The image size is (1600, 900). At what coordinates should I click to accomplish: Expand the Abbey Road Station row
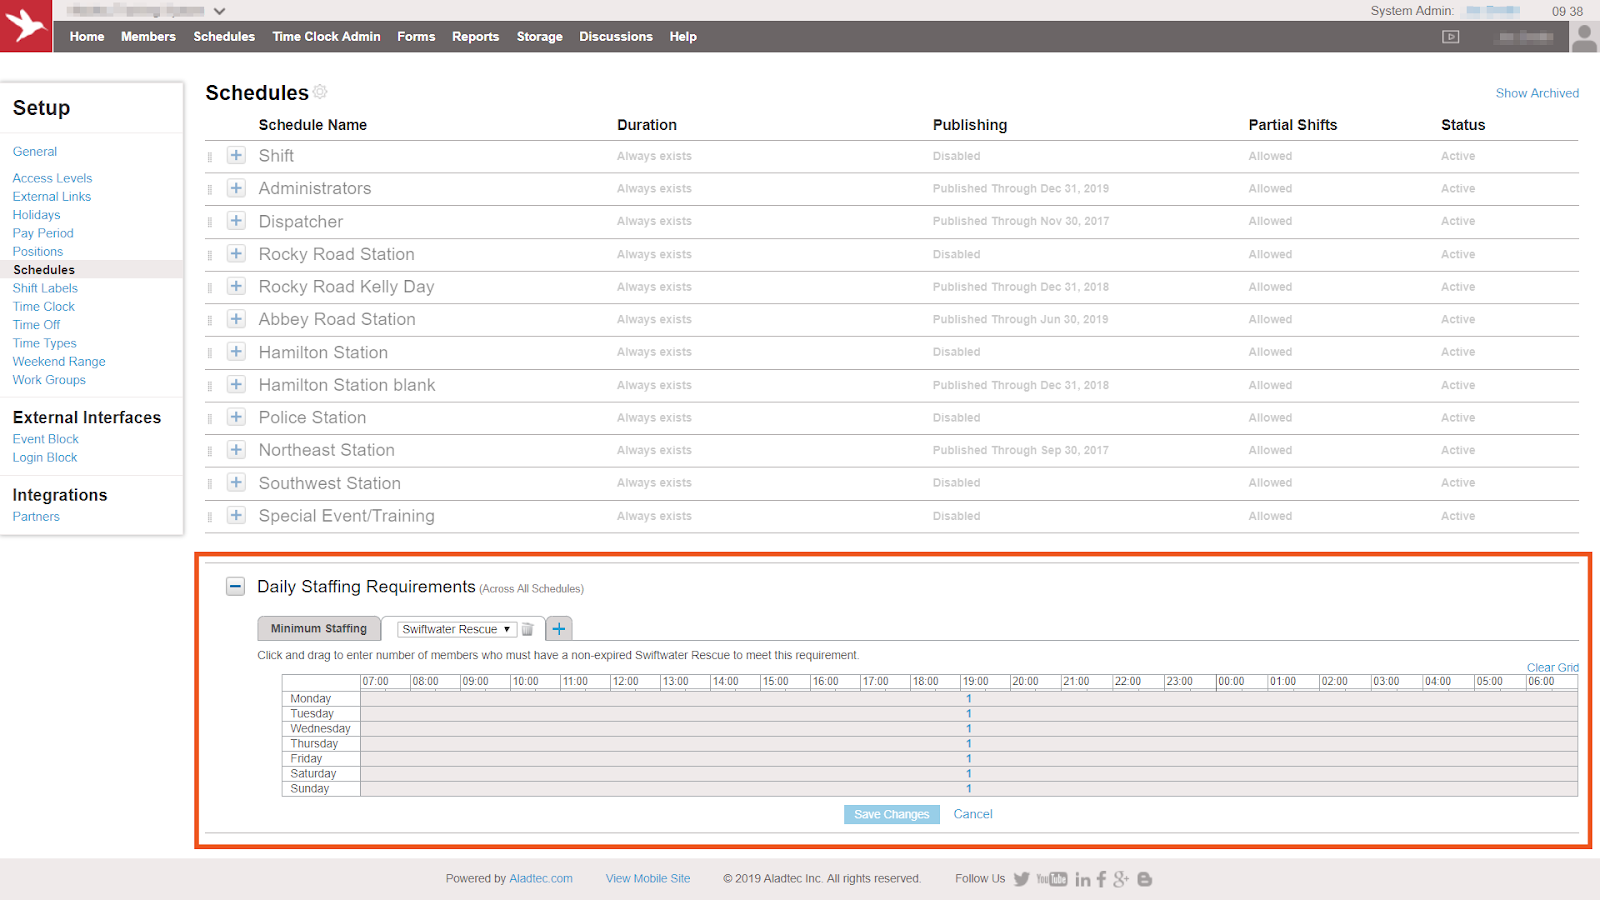tap(236, 319)
